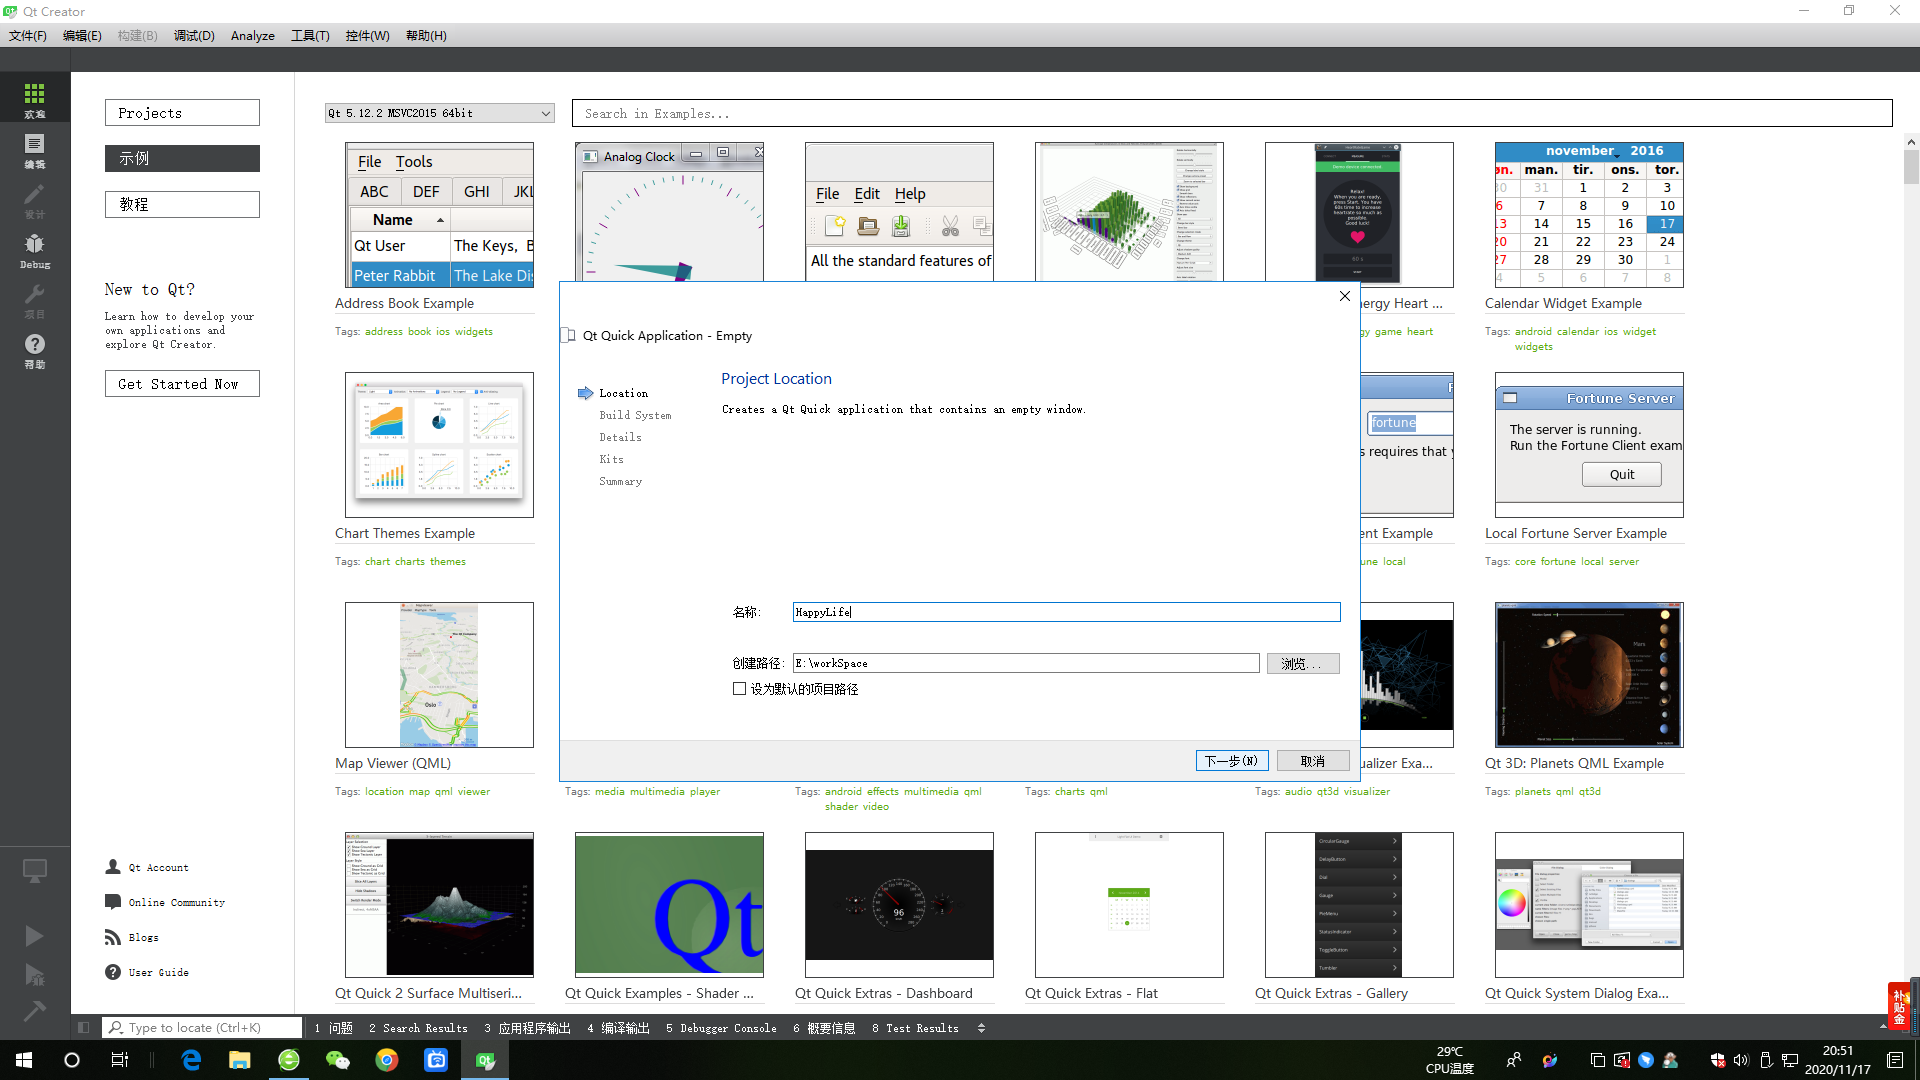Click the User Guide question mark icon
Viewport: 1920px width, 1080px height.
(113, 972)
